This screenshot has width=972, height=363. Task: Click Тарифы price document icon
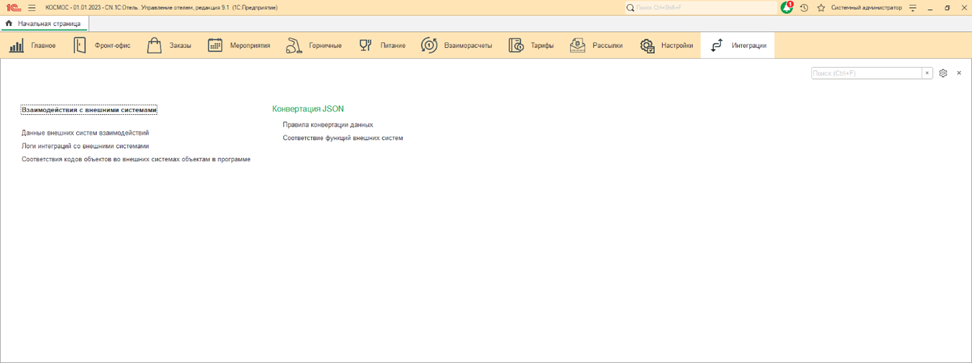pyautogui.click(x=516, y=45)
